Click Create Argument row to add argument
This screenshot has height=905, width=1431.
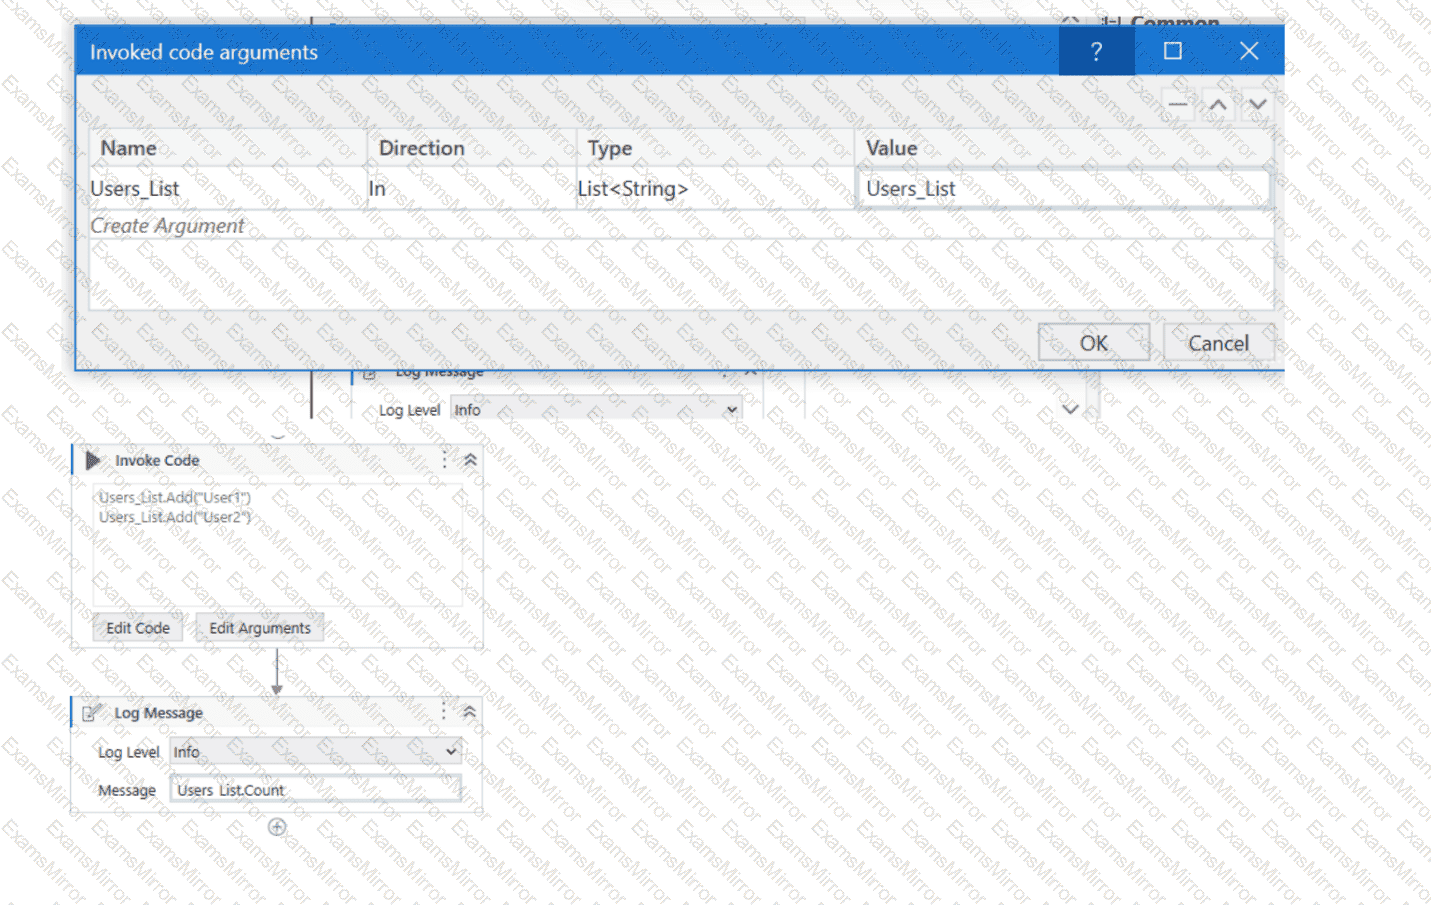tap(167, 226)
